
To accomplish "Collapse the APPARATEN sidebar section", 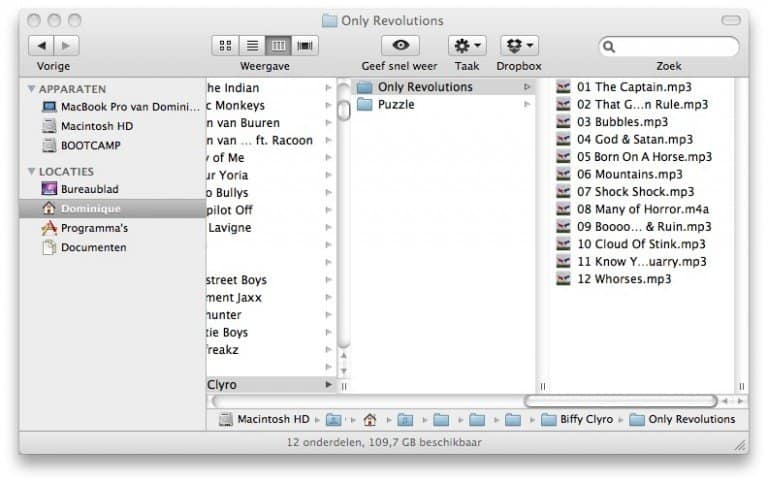I will [x=31, y=89].
